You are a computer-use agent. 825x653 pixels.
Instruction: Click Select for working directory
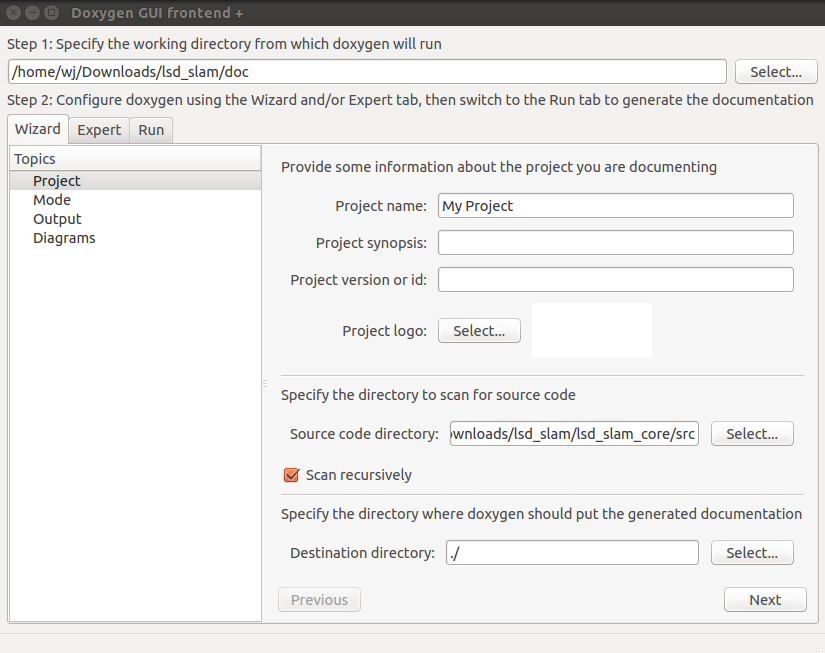click(x=776, y=72)
